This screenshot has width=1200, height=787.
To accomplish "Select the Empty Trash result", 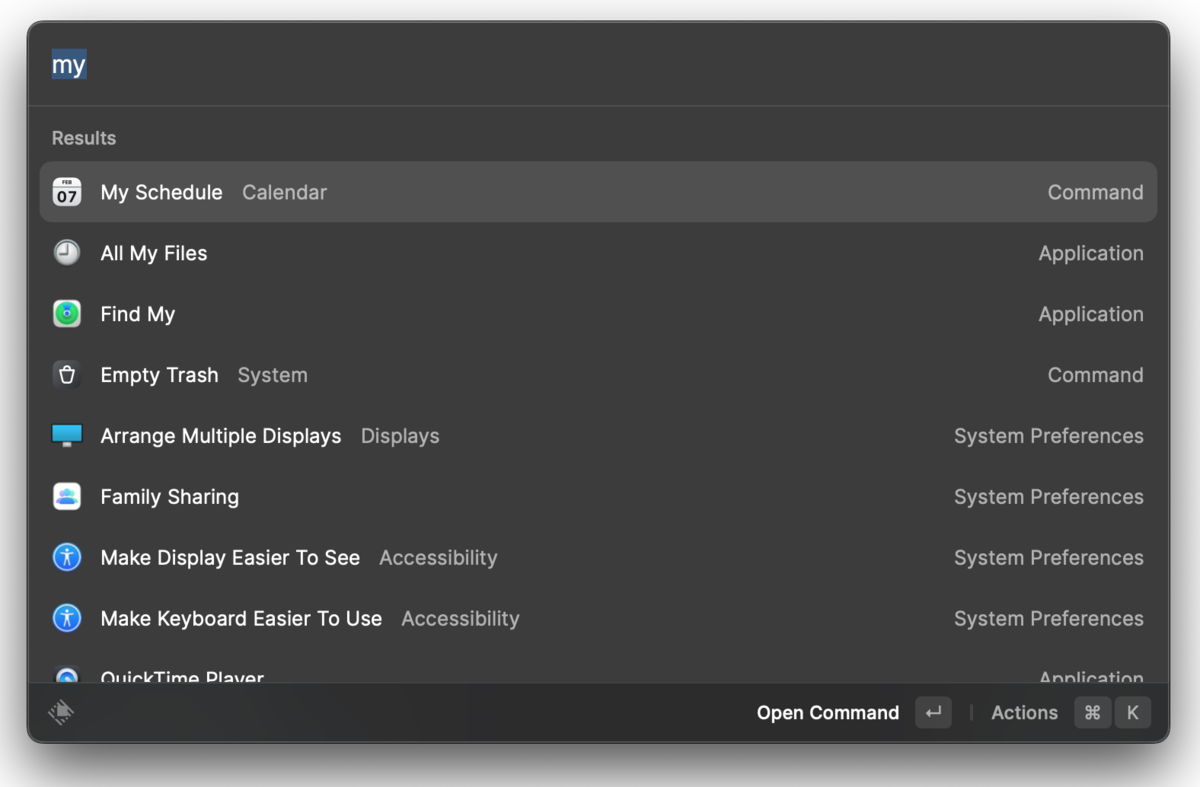I will pos(598,375).
